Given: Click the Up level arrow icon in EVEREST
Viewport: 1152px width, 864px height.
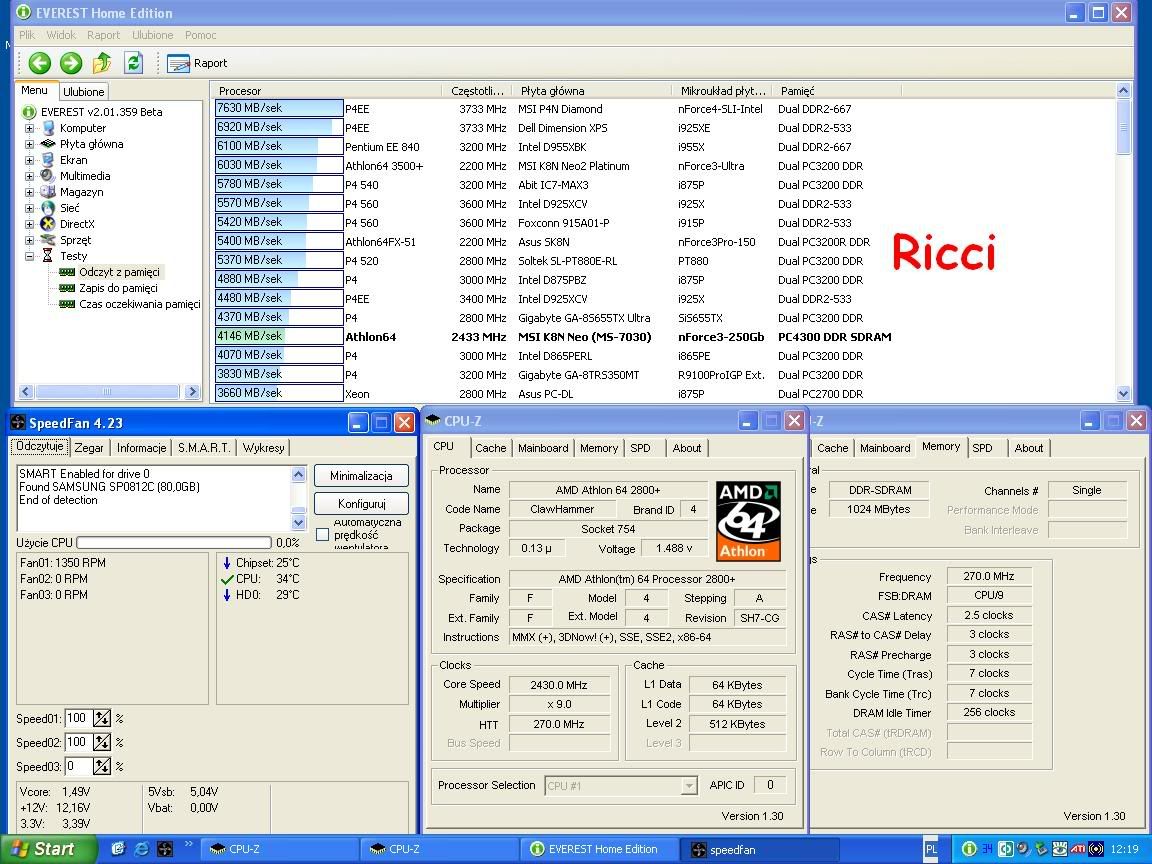Looking at the screenshot, I should coord(102,63).
